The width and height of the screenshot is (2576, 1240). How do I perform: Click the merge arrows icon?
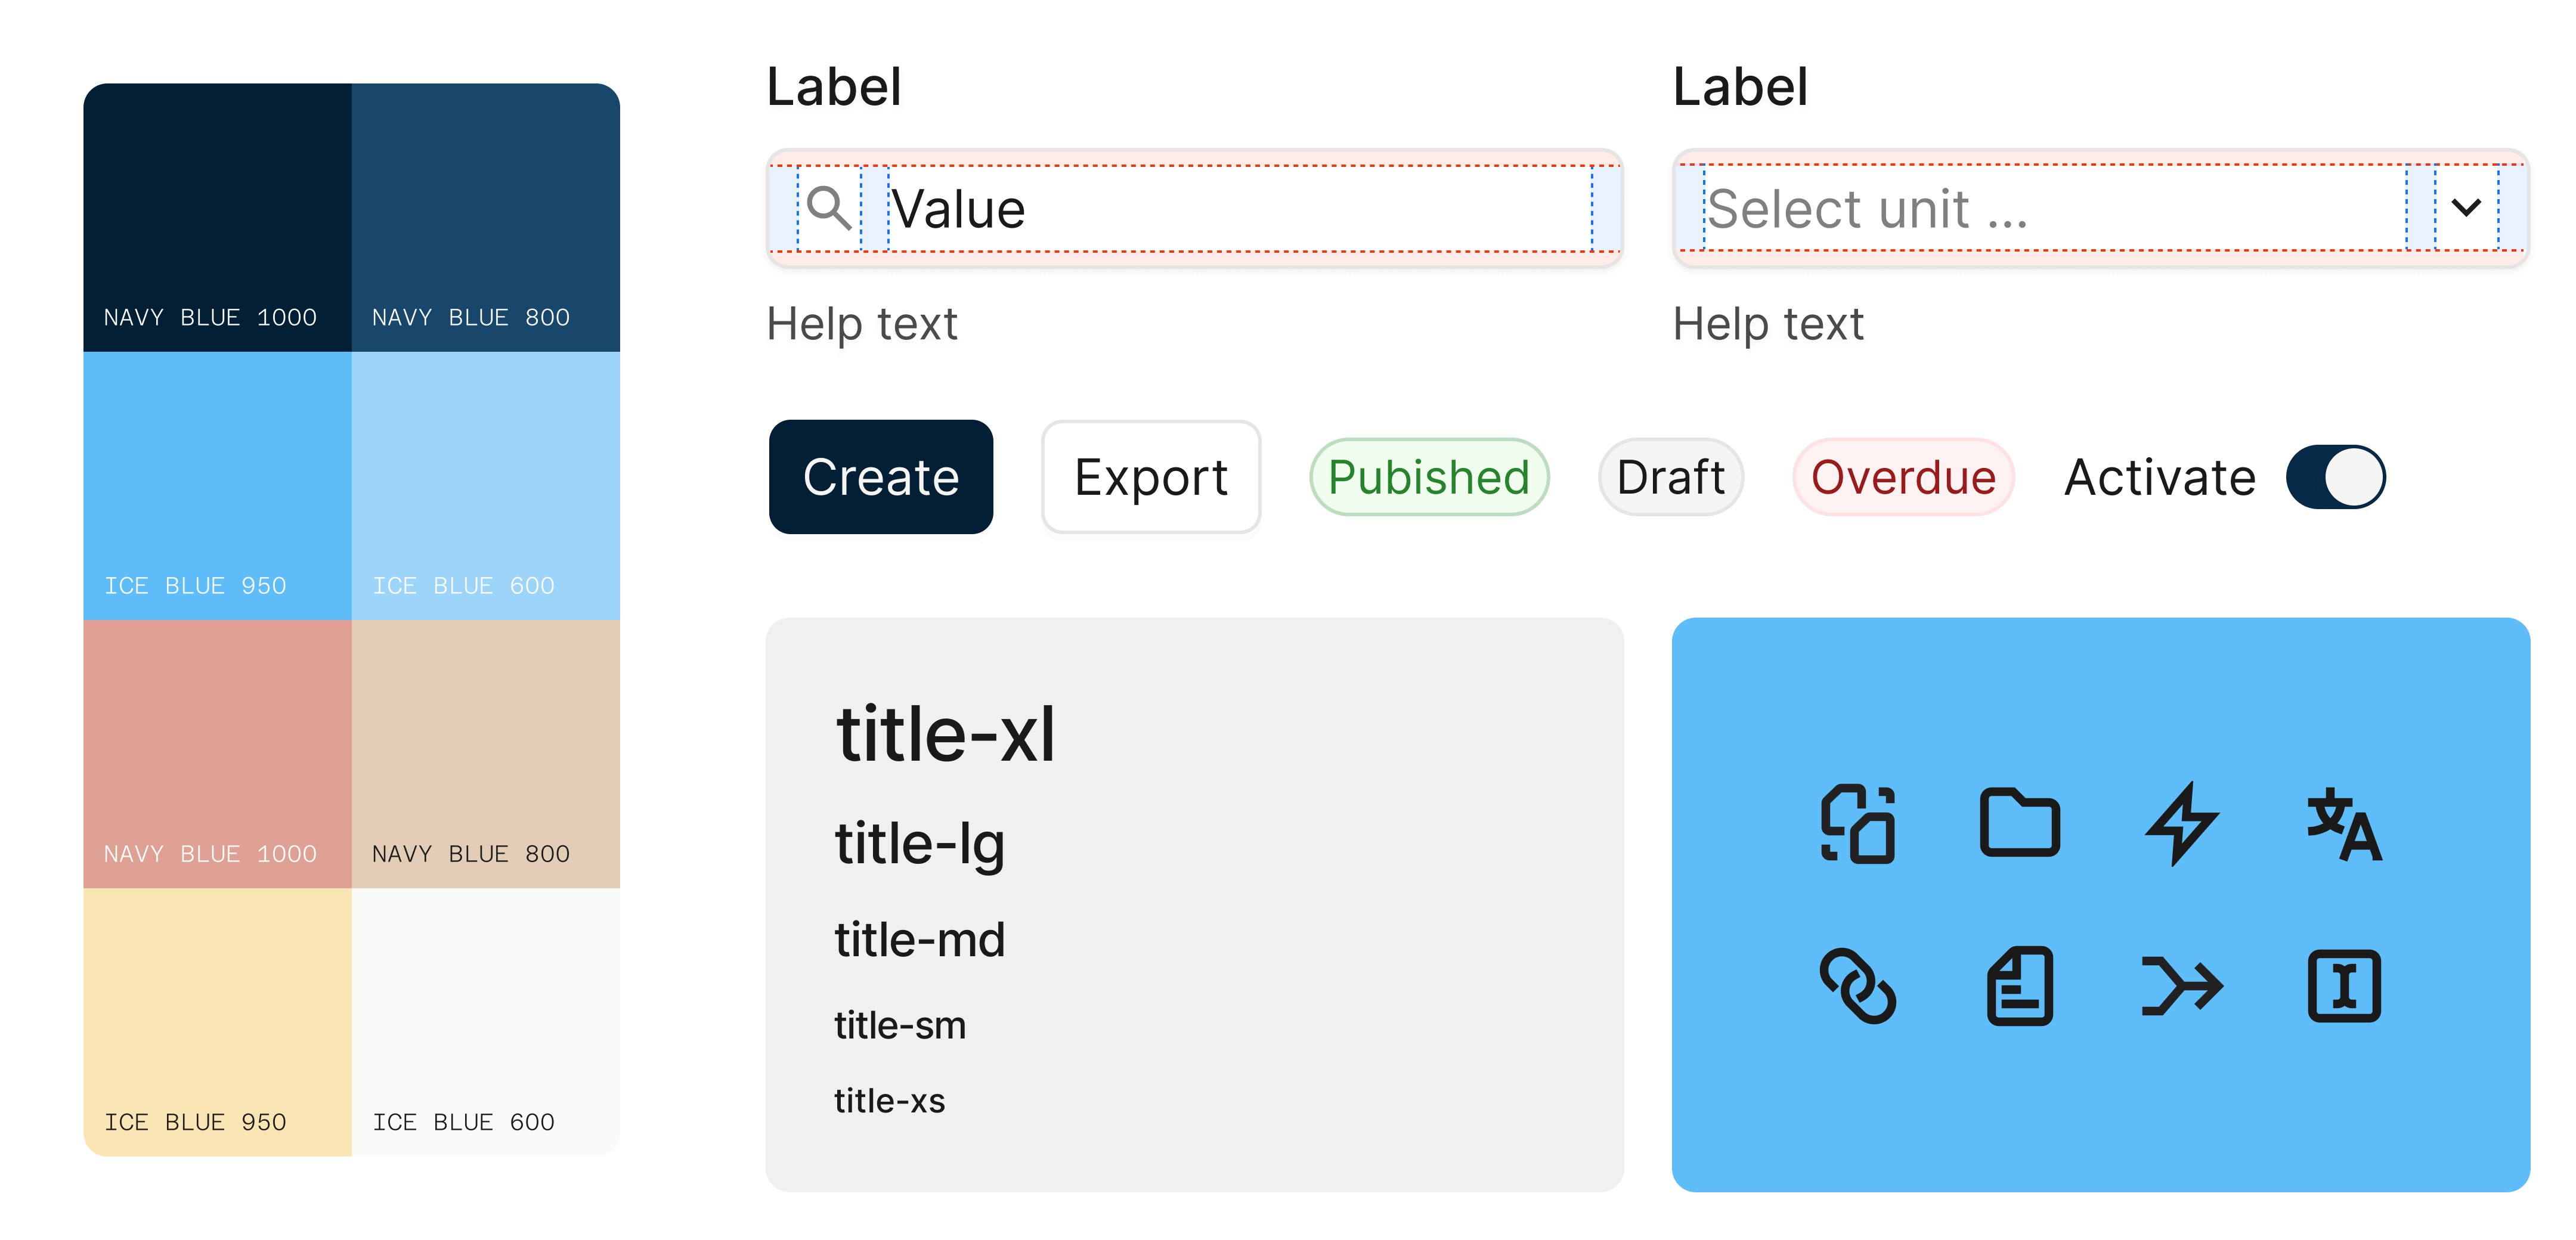2182,986
